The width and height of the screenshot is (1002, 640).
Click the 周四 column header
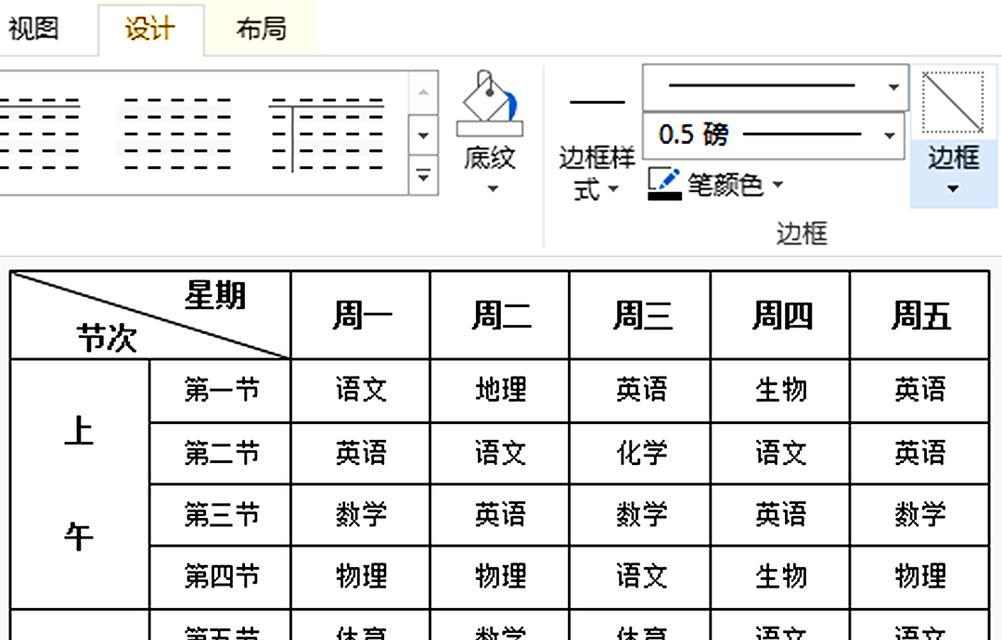[782, 316]
